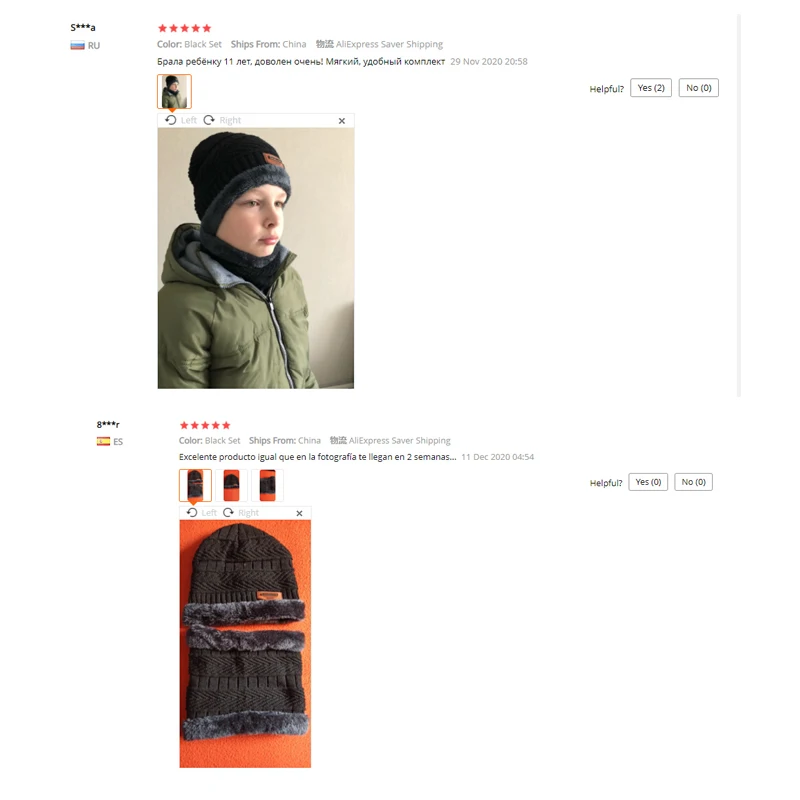
Task: Click the enlarged hat and scarf photo
Action: pos(245,644)
